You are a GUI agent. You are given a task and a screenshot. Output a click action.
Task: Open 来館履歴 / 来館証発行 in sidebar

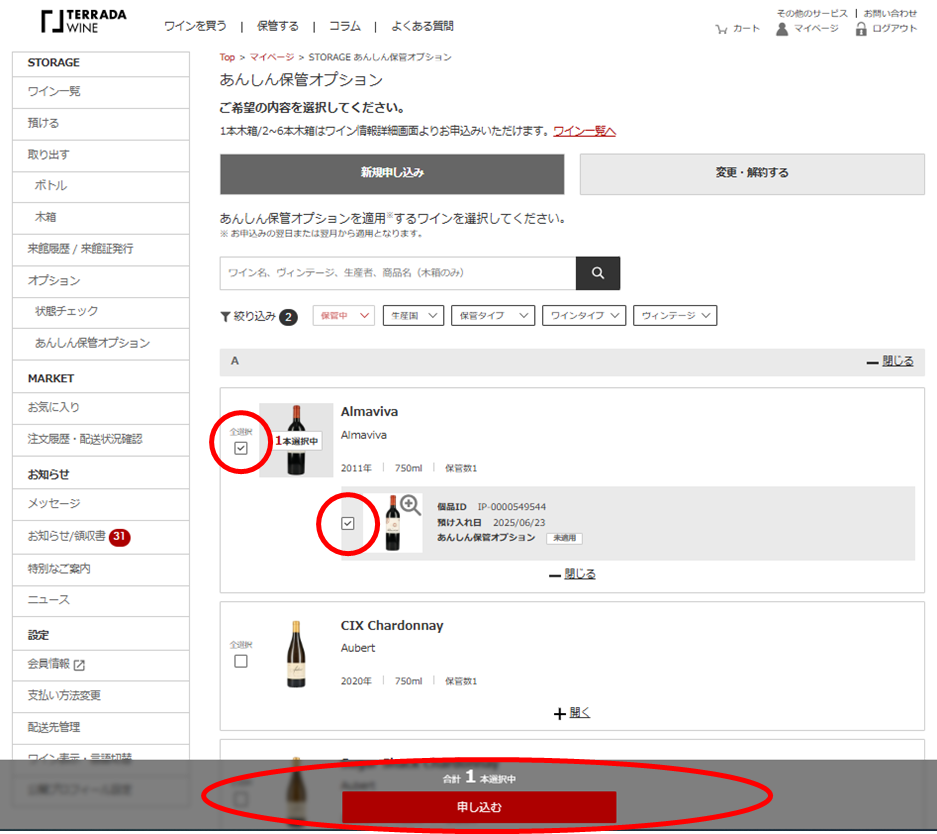coord(101,249)
